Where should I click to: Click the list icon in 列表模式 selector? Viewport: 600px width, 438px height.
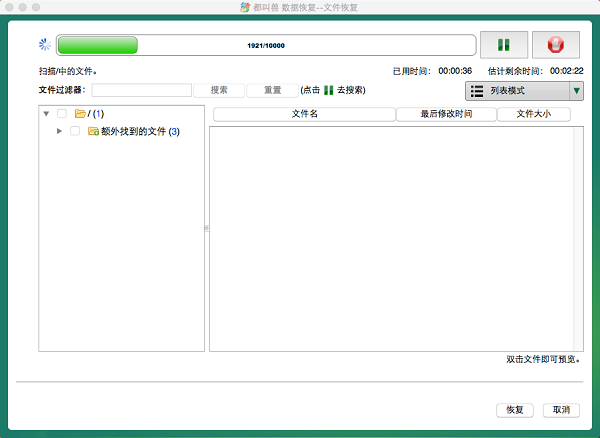click(477, 91)
